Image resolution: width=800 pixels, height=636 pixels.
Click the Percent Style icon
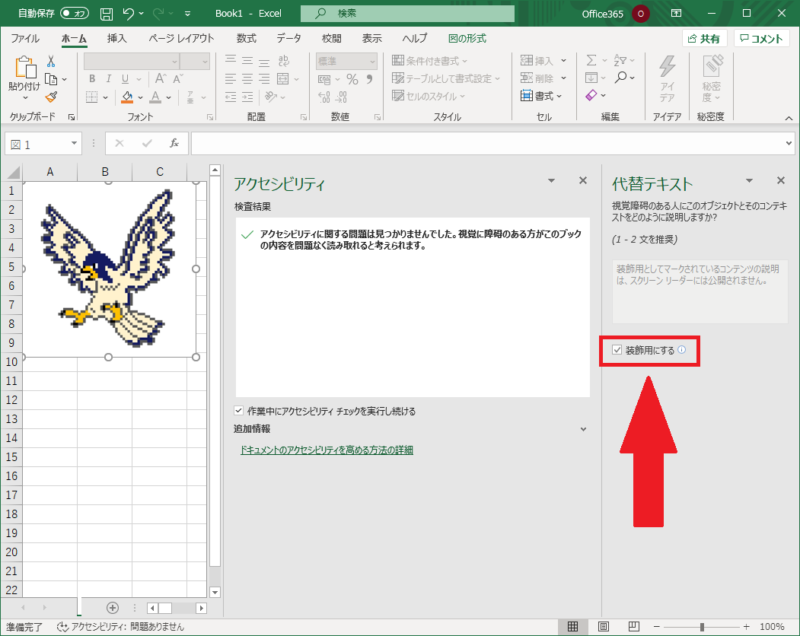click(352, 79)
